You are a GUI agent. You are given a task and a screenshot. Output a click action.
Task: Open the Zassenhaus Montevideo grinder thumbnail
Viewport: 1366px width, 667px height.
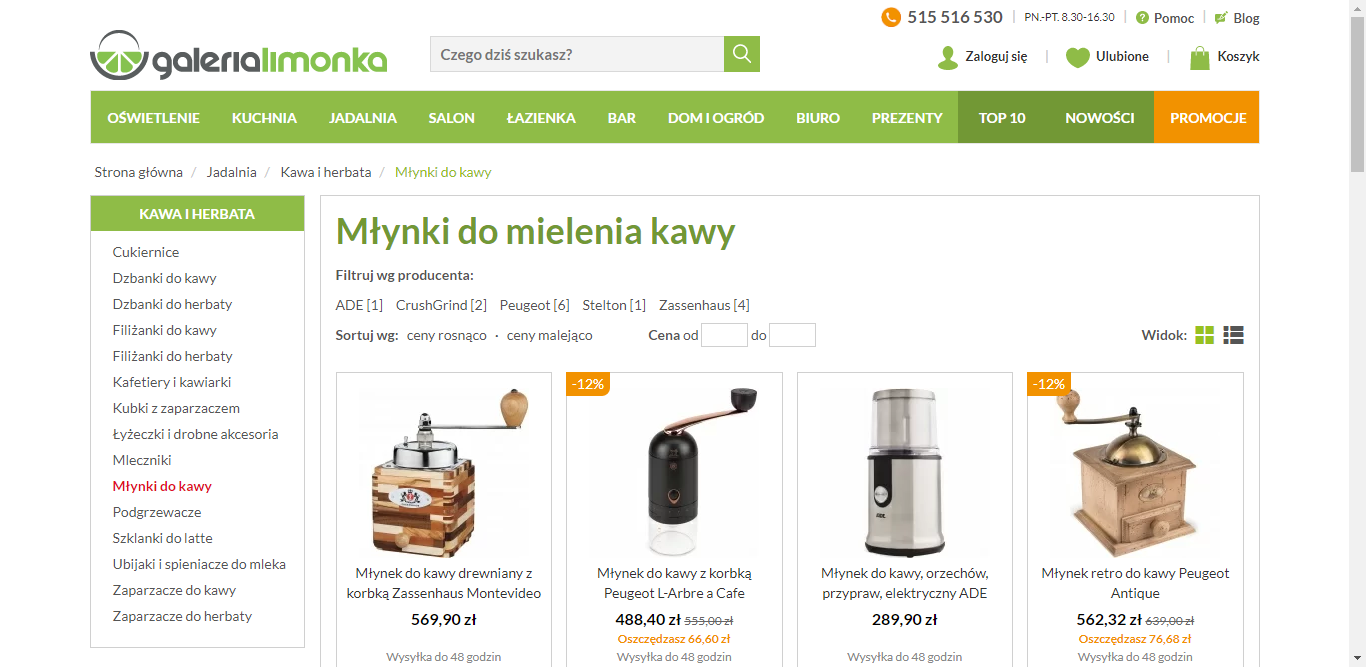point(444,470)
